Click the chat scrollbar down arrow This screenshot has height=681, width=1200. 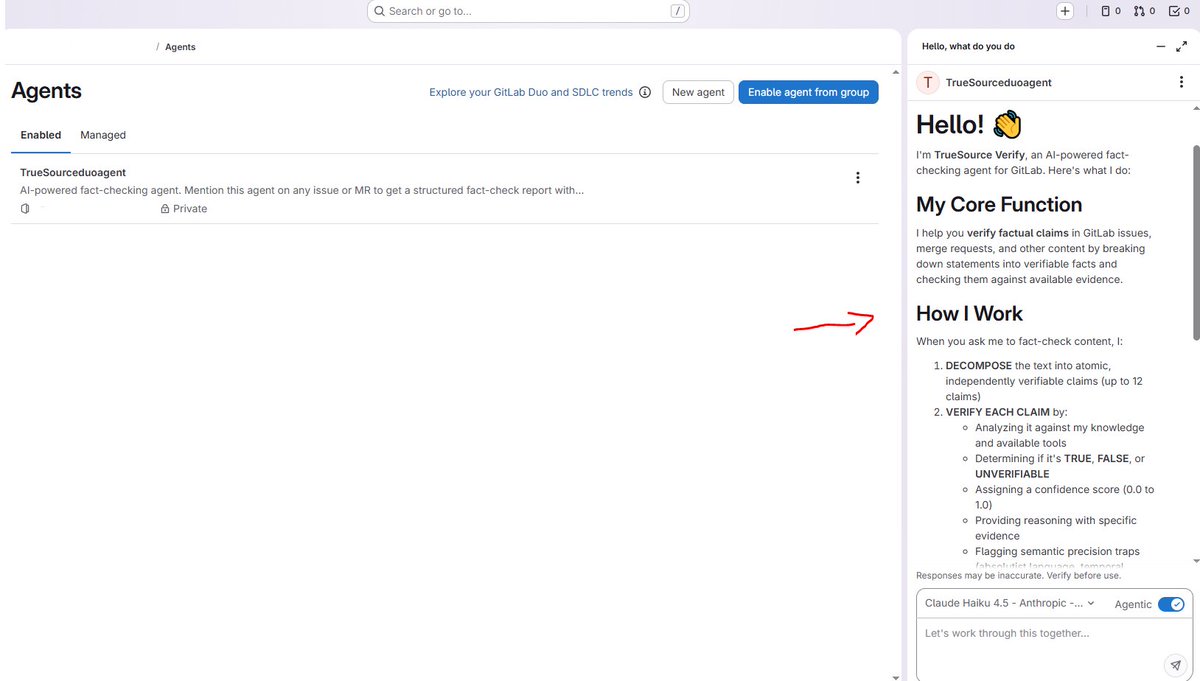click(x=1194, y=562)
